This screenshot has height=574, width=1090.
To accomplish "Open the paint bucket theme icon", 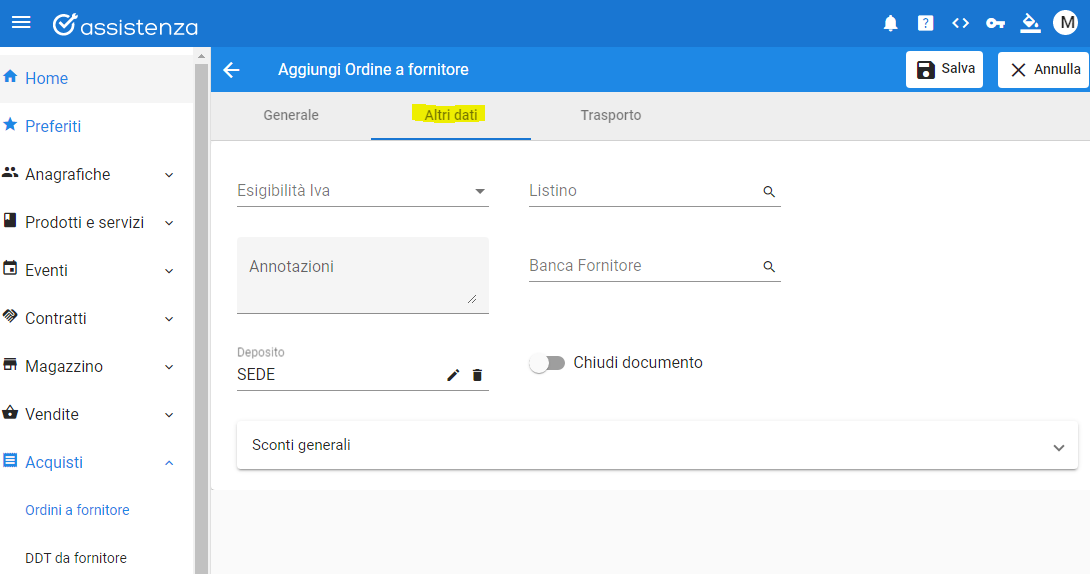I will (1030, 24).
